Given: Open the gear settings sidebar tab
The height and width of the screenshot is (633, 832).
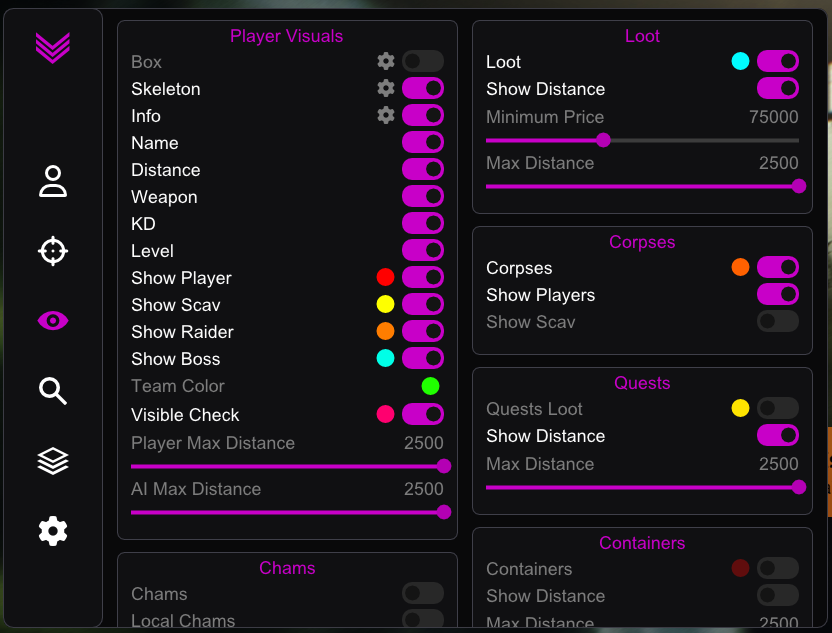Looking at the screenshot, I should click(53, 531).
